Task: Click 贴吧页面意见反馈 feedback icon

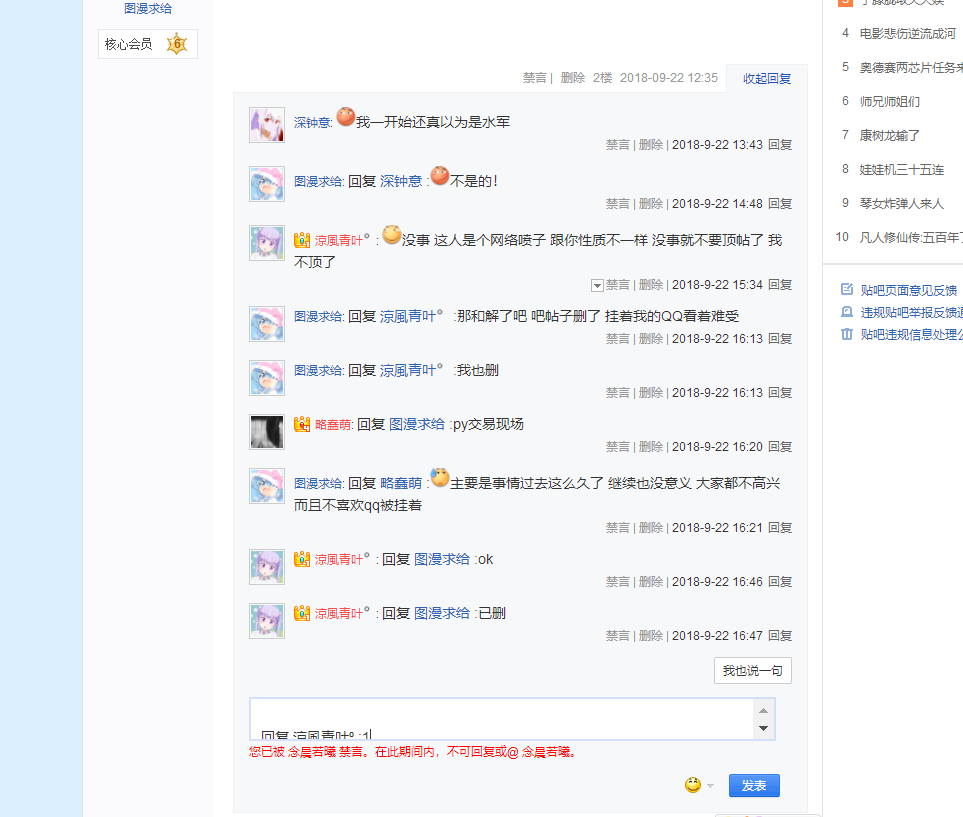Action: coord(847,289)
